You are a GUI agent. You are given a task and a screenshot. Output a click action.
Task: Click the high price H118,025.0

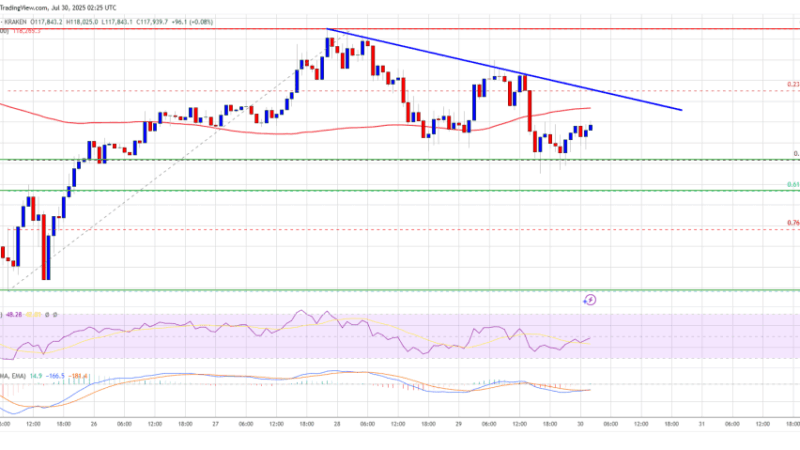click(81, 22)
